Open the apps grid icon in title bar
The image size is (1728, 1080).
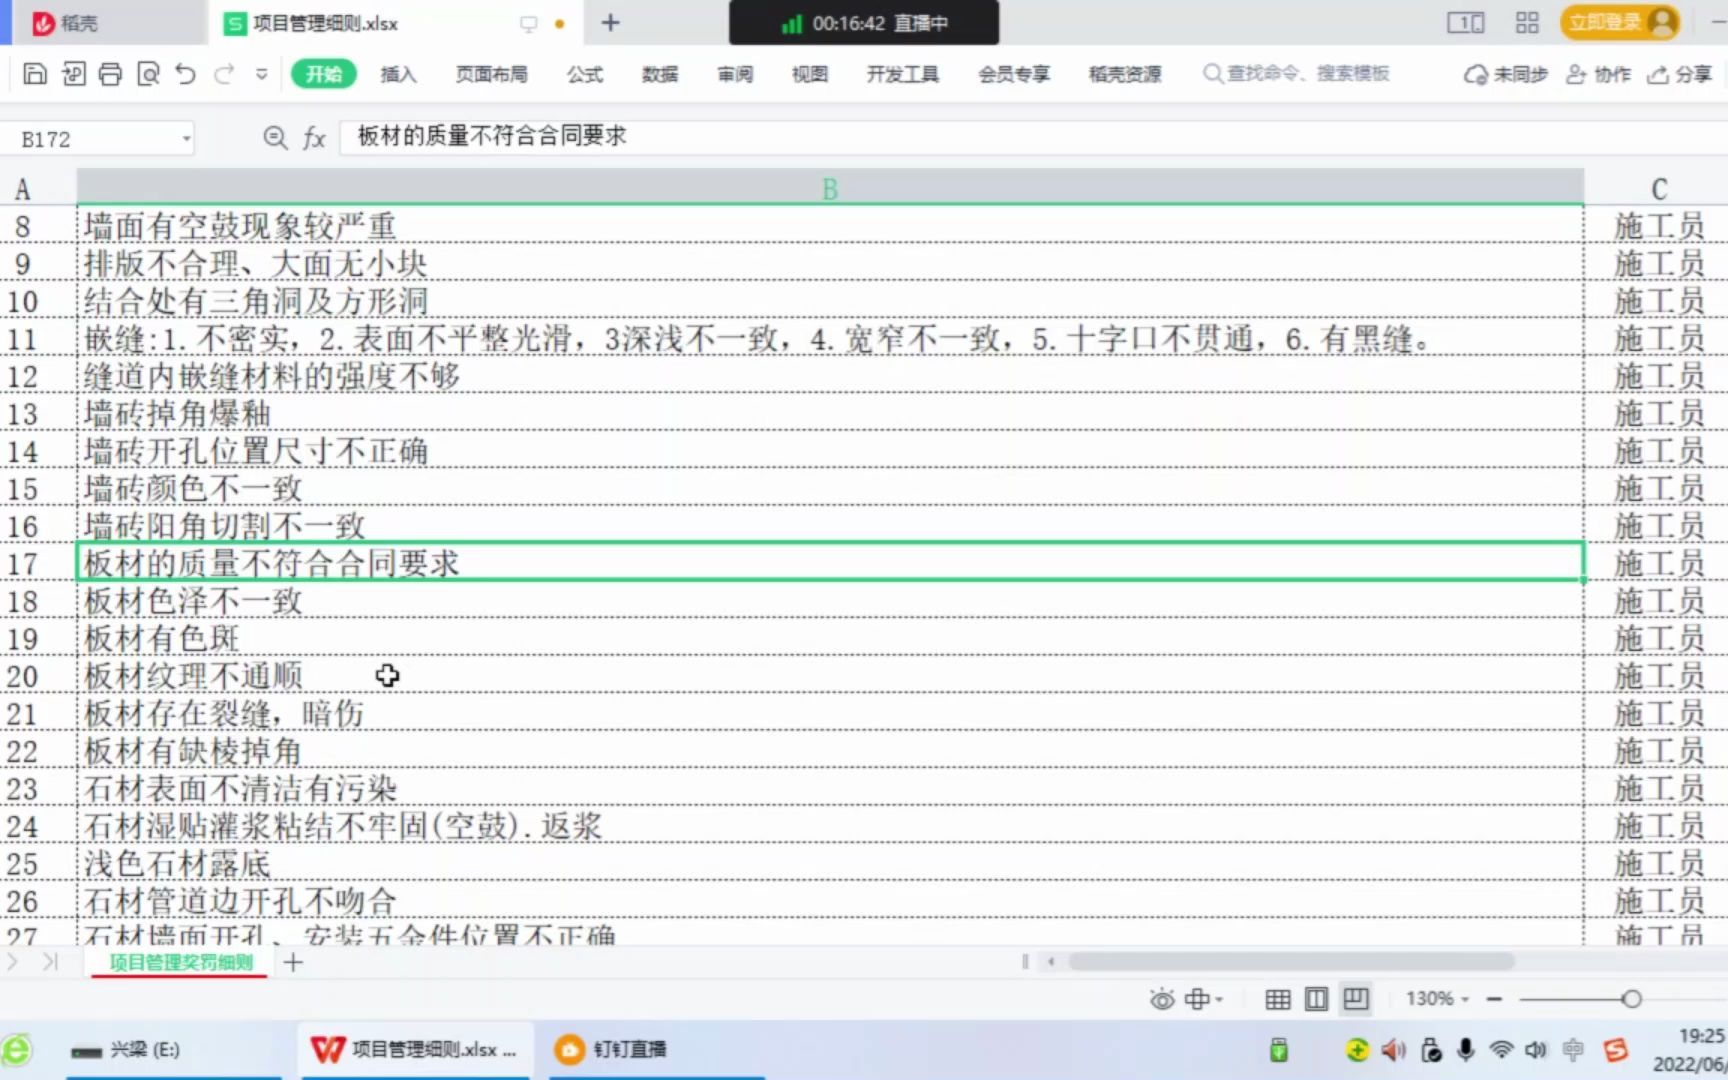1527,22
